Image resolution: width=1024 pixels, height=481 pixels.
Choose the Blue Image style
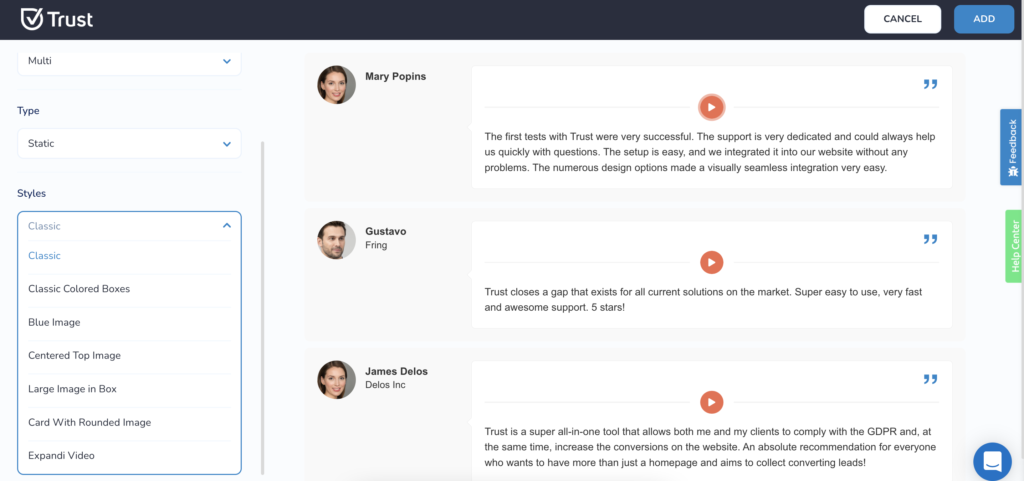[x=129, y=322]
